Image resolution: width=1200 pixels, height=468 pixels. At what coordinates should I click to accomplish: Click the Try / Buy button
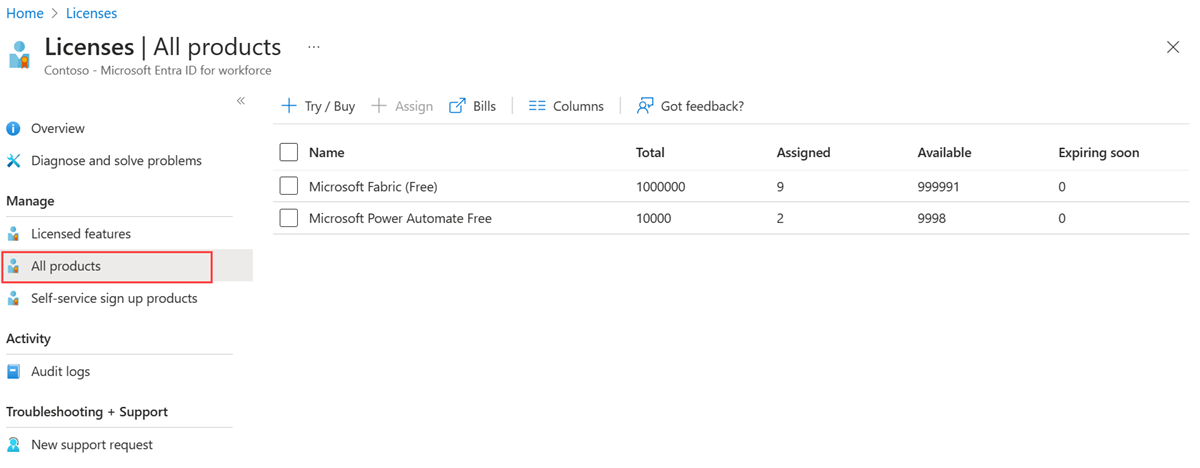(318, 106)
